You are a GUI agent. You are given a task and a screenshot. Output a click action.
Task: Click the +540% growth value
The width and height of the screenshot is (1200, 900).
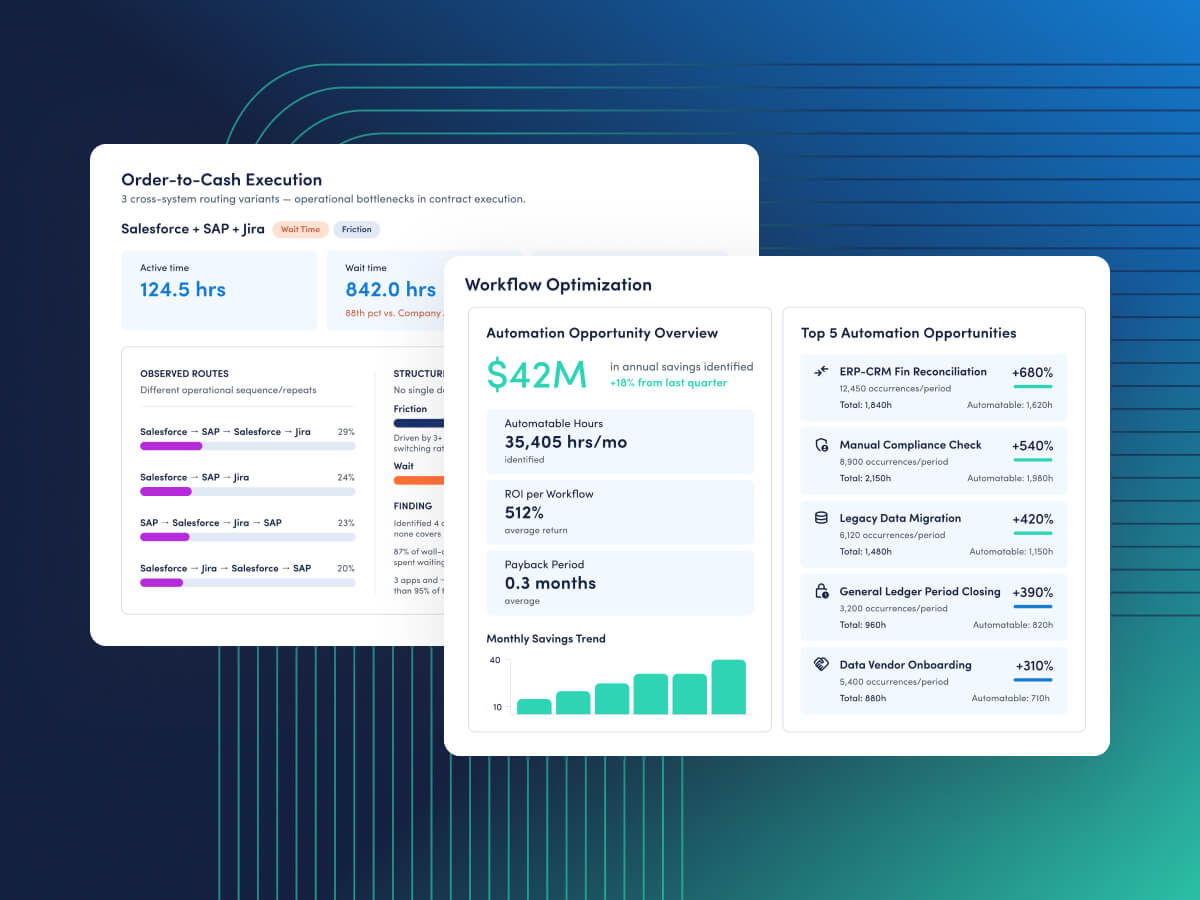pos(1032,446)
